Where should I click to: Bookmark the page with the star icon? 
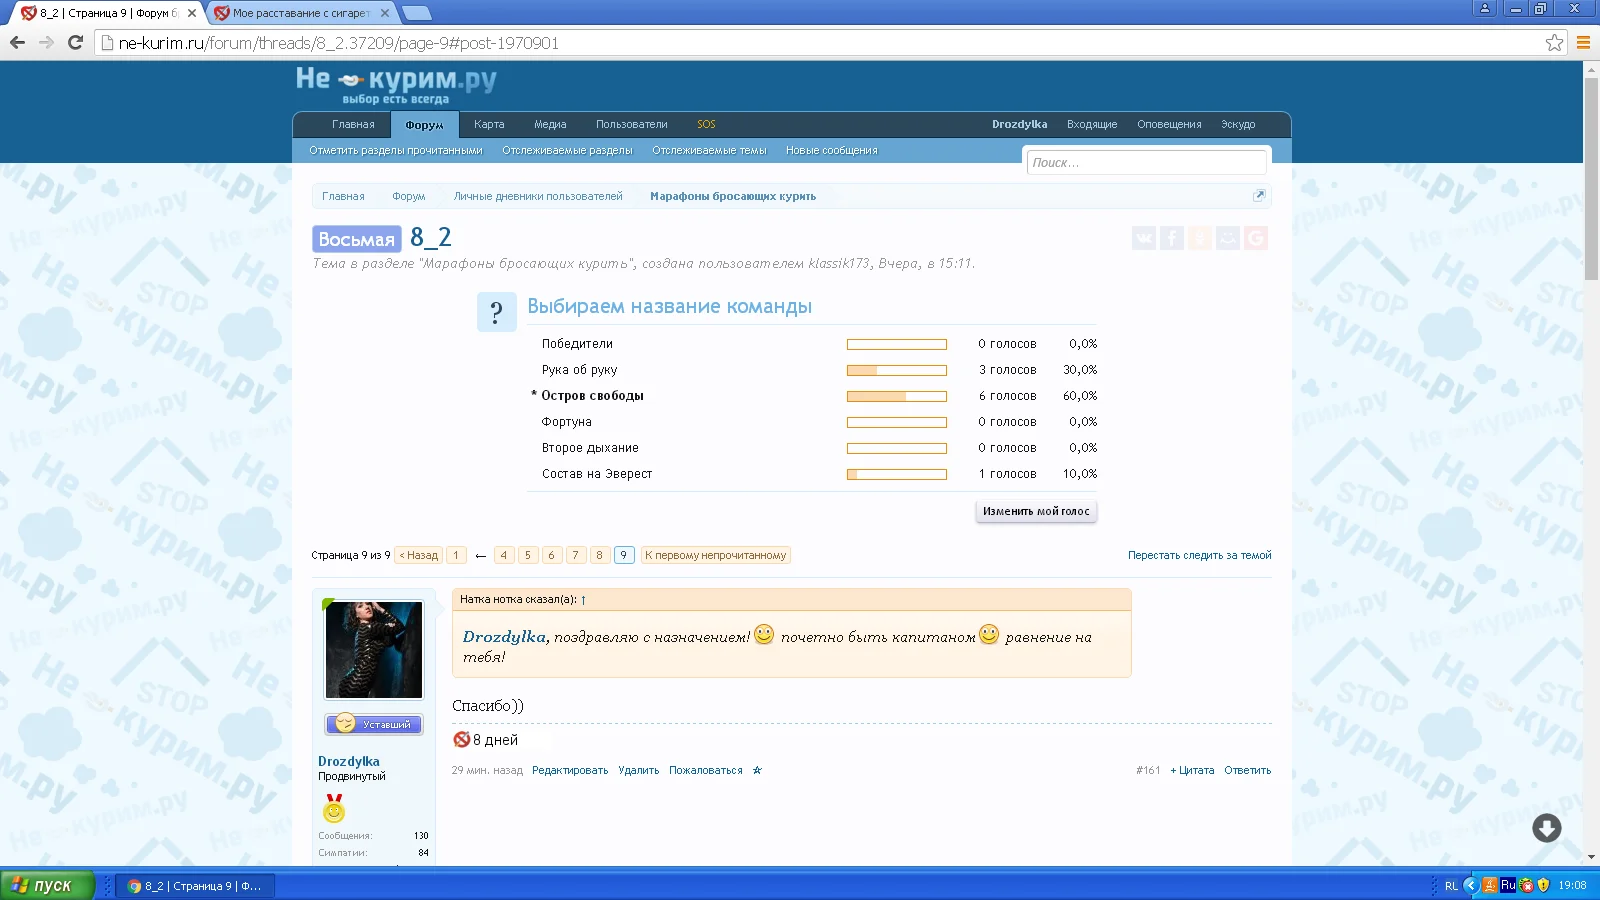click(1554, 43)
